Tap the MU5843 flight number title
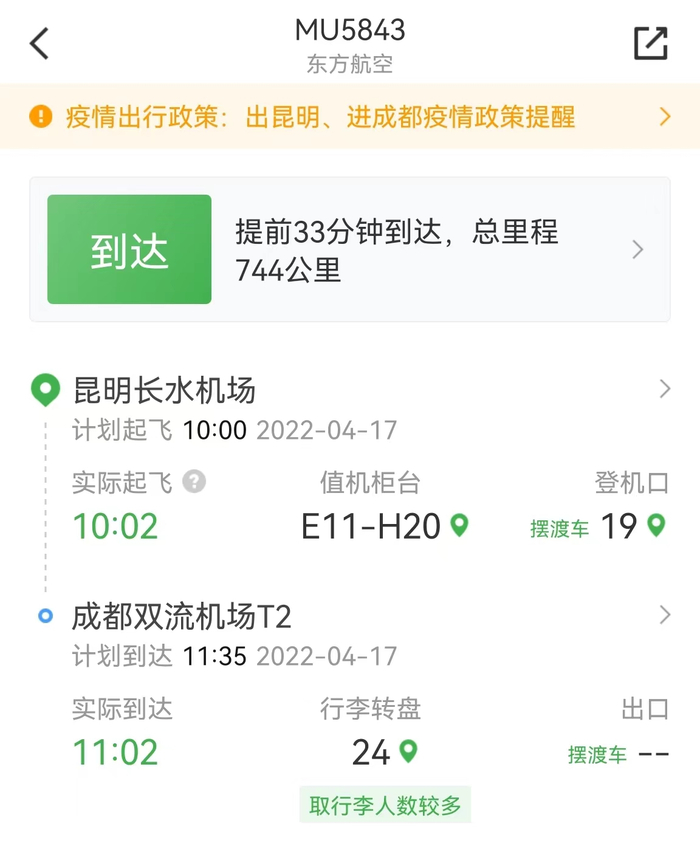Viewport: 700px width, 842px height. (x=350, y=30)
